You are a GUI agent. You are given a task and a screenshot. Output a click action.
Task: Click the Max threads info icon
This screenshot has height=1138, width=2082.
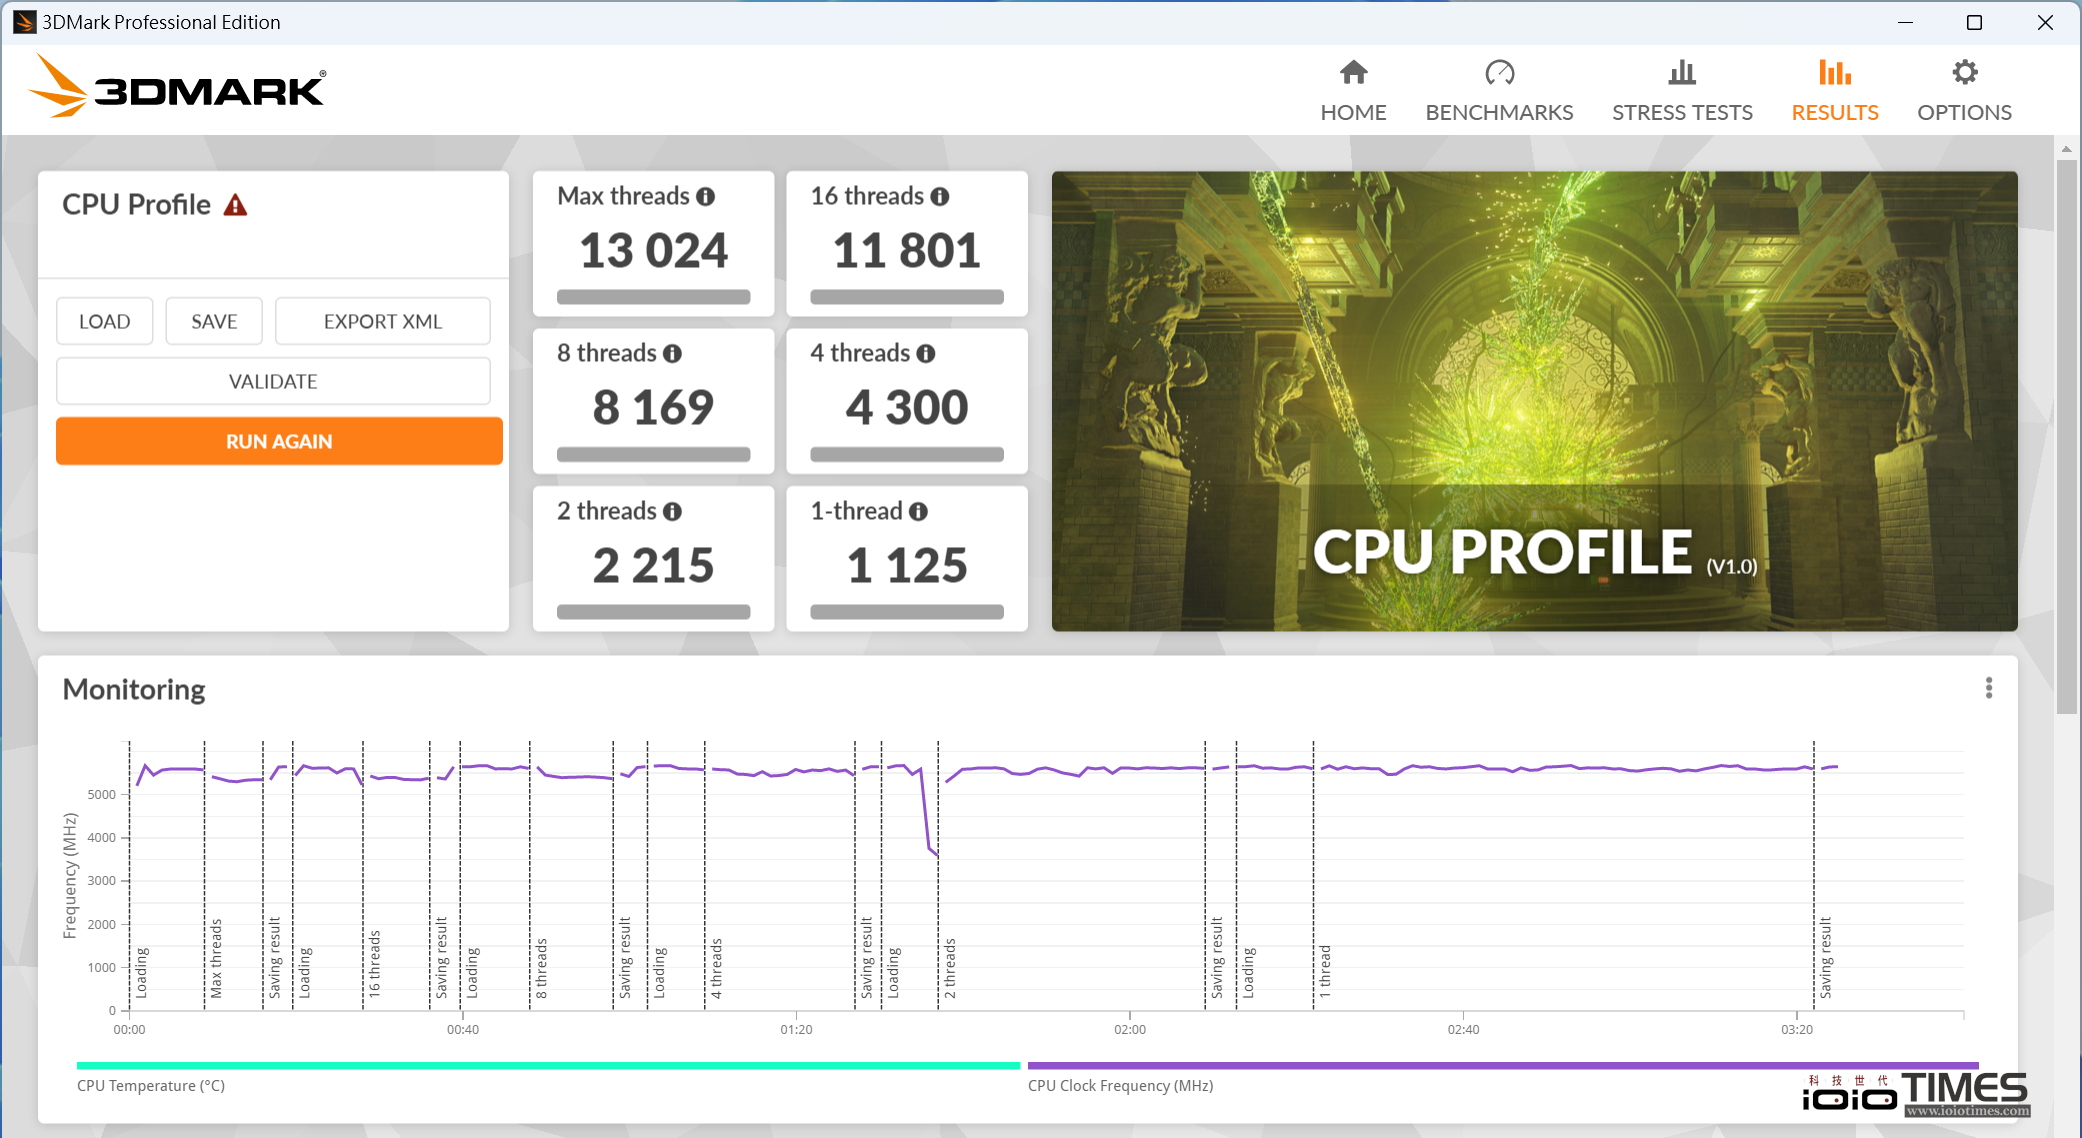(706, 197)
